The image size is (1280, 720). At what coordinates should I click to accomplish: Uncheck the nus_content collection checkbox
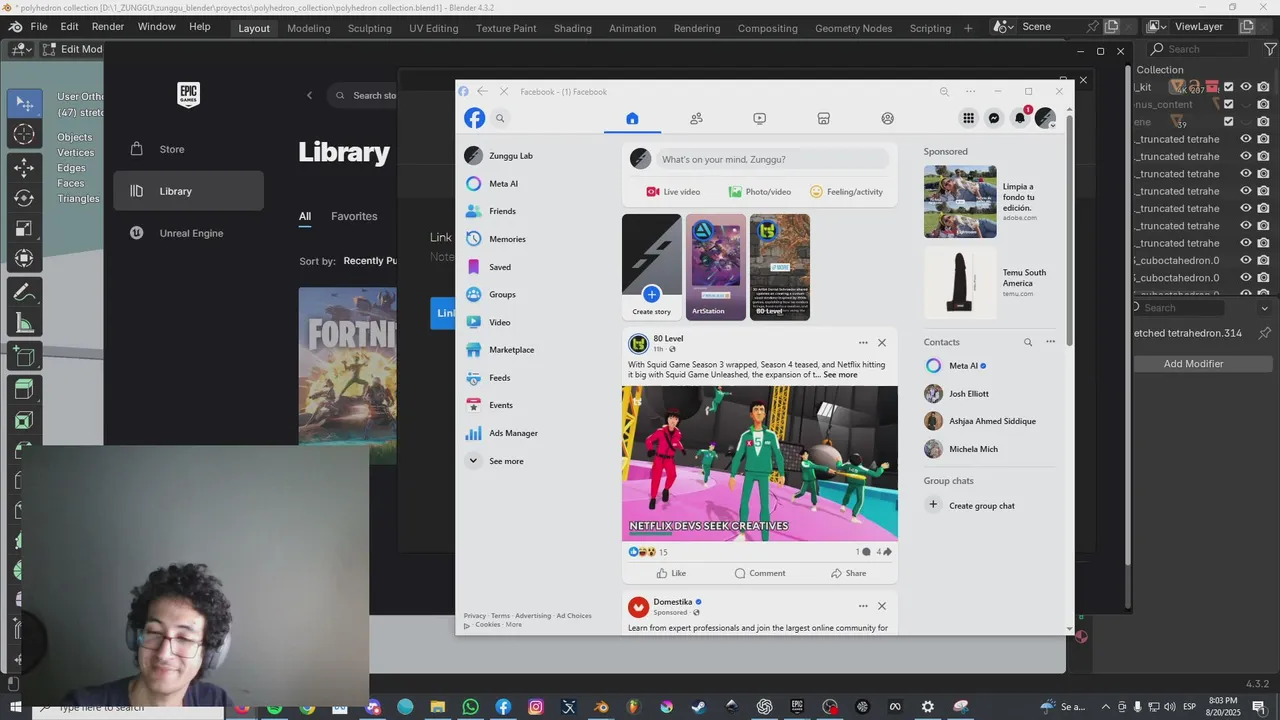click(x=1229, y=104)
